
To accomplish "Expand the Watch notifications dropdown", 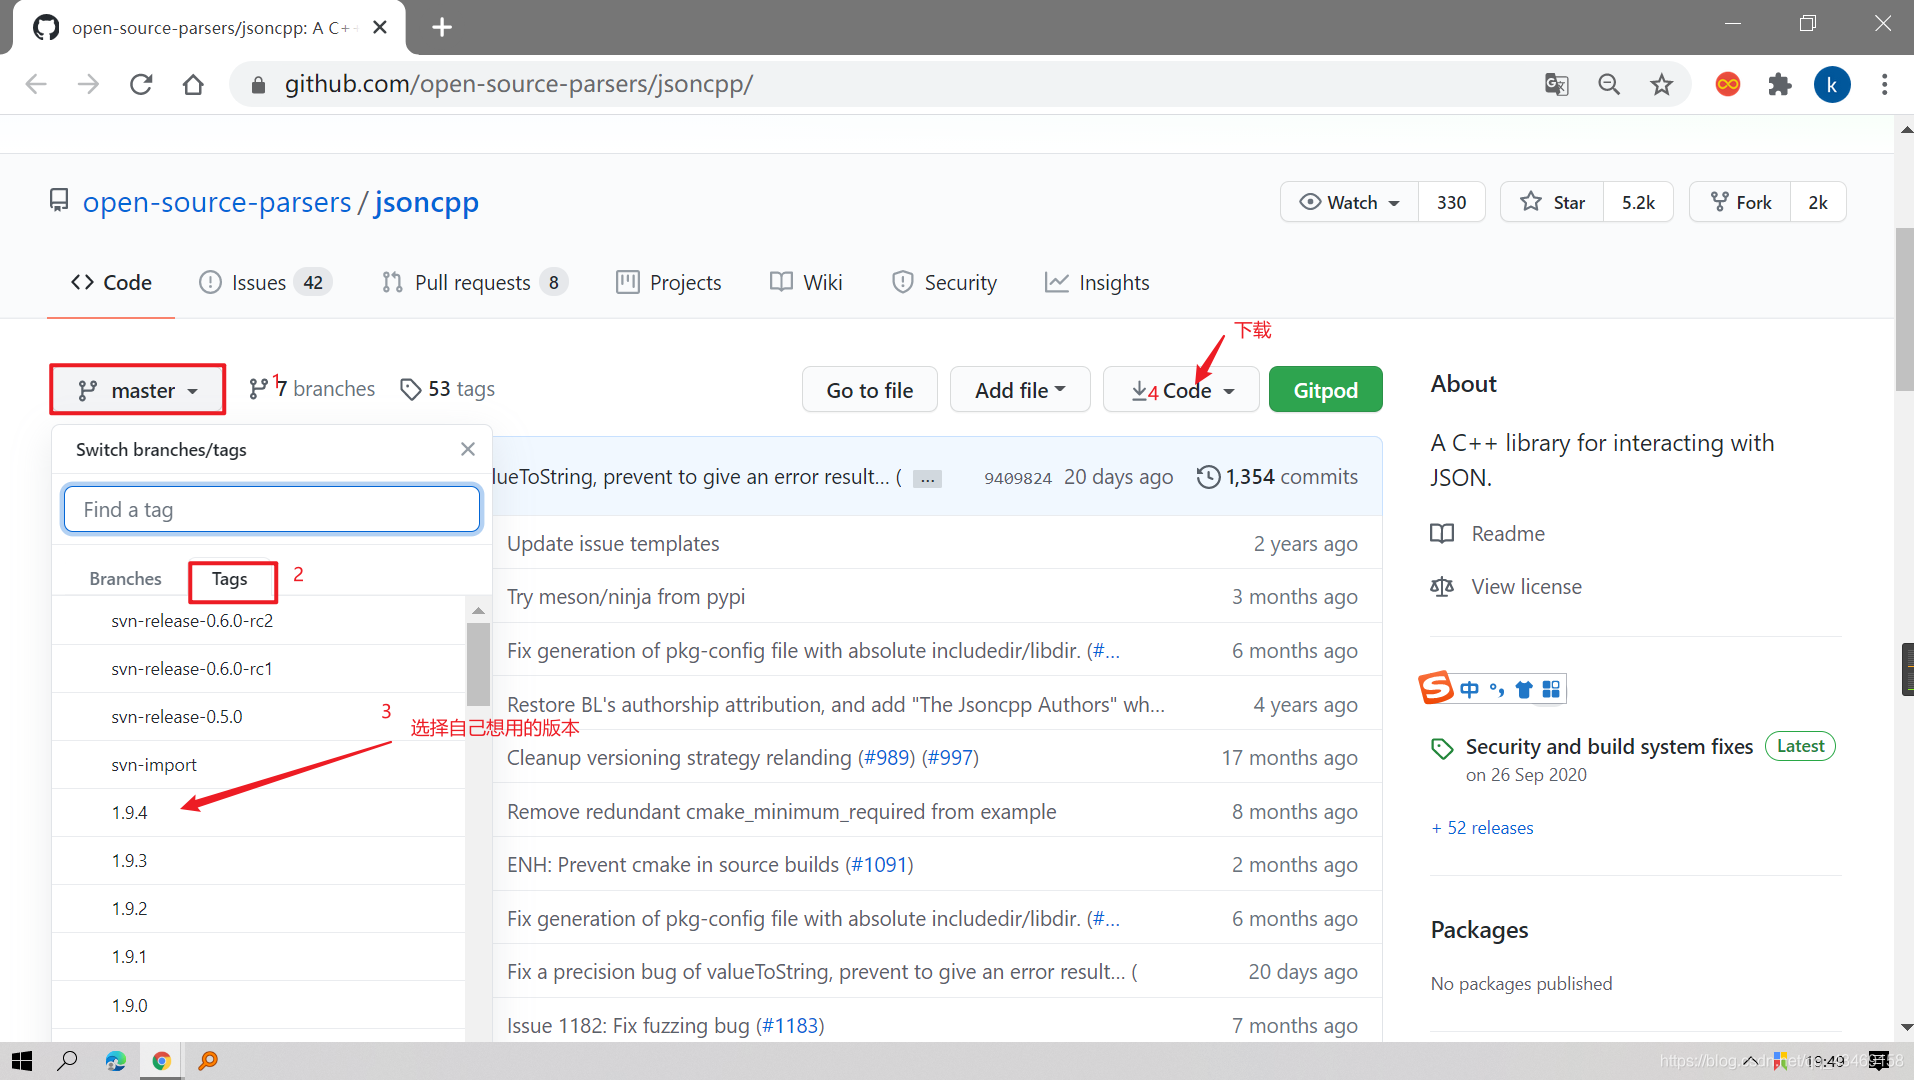I will pos(1349,202).
